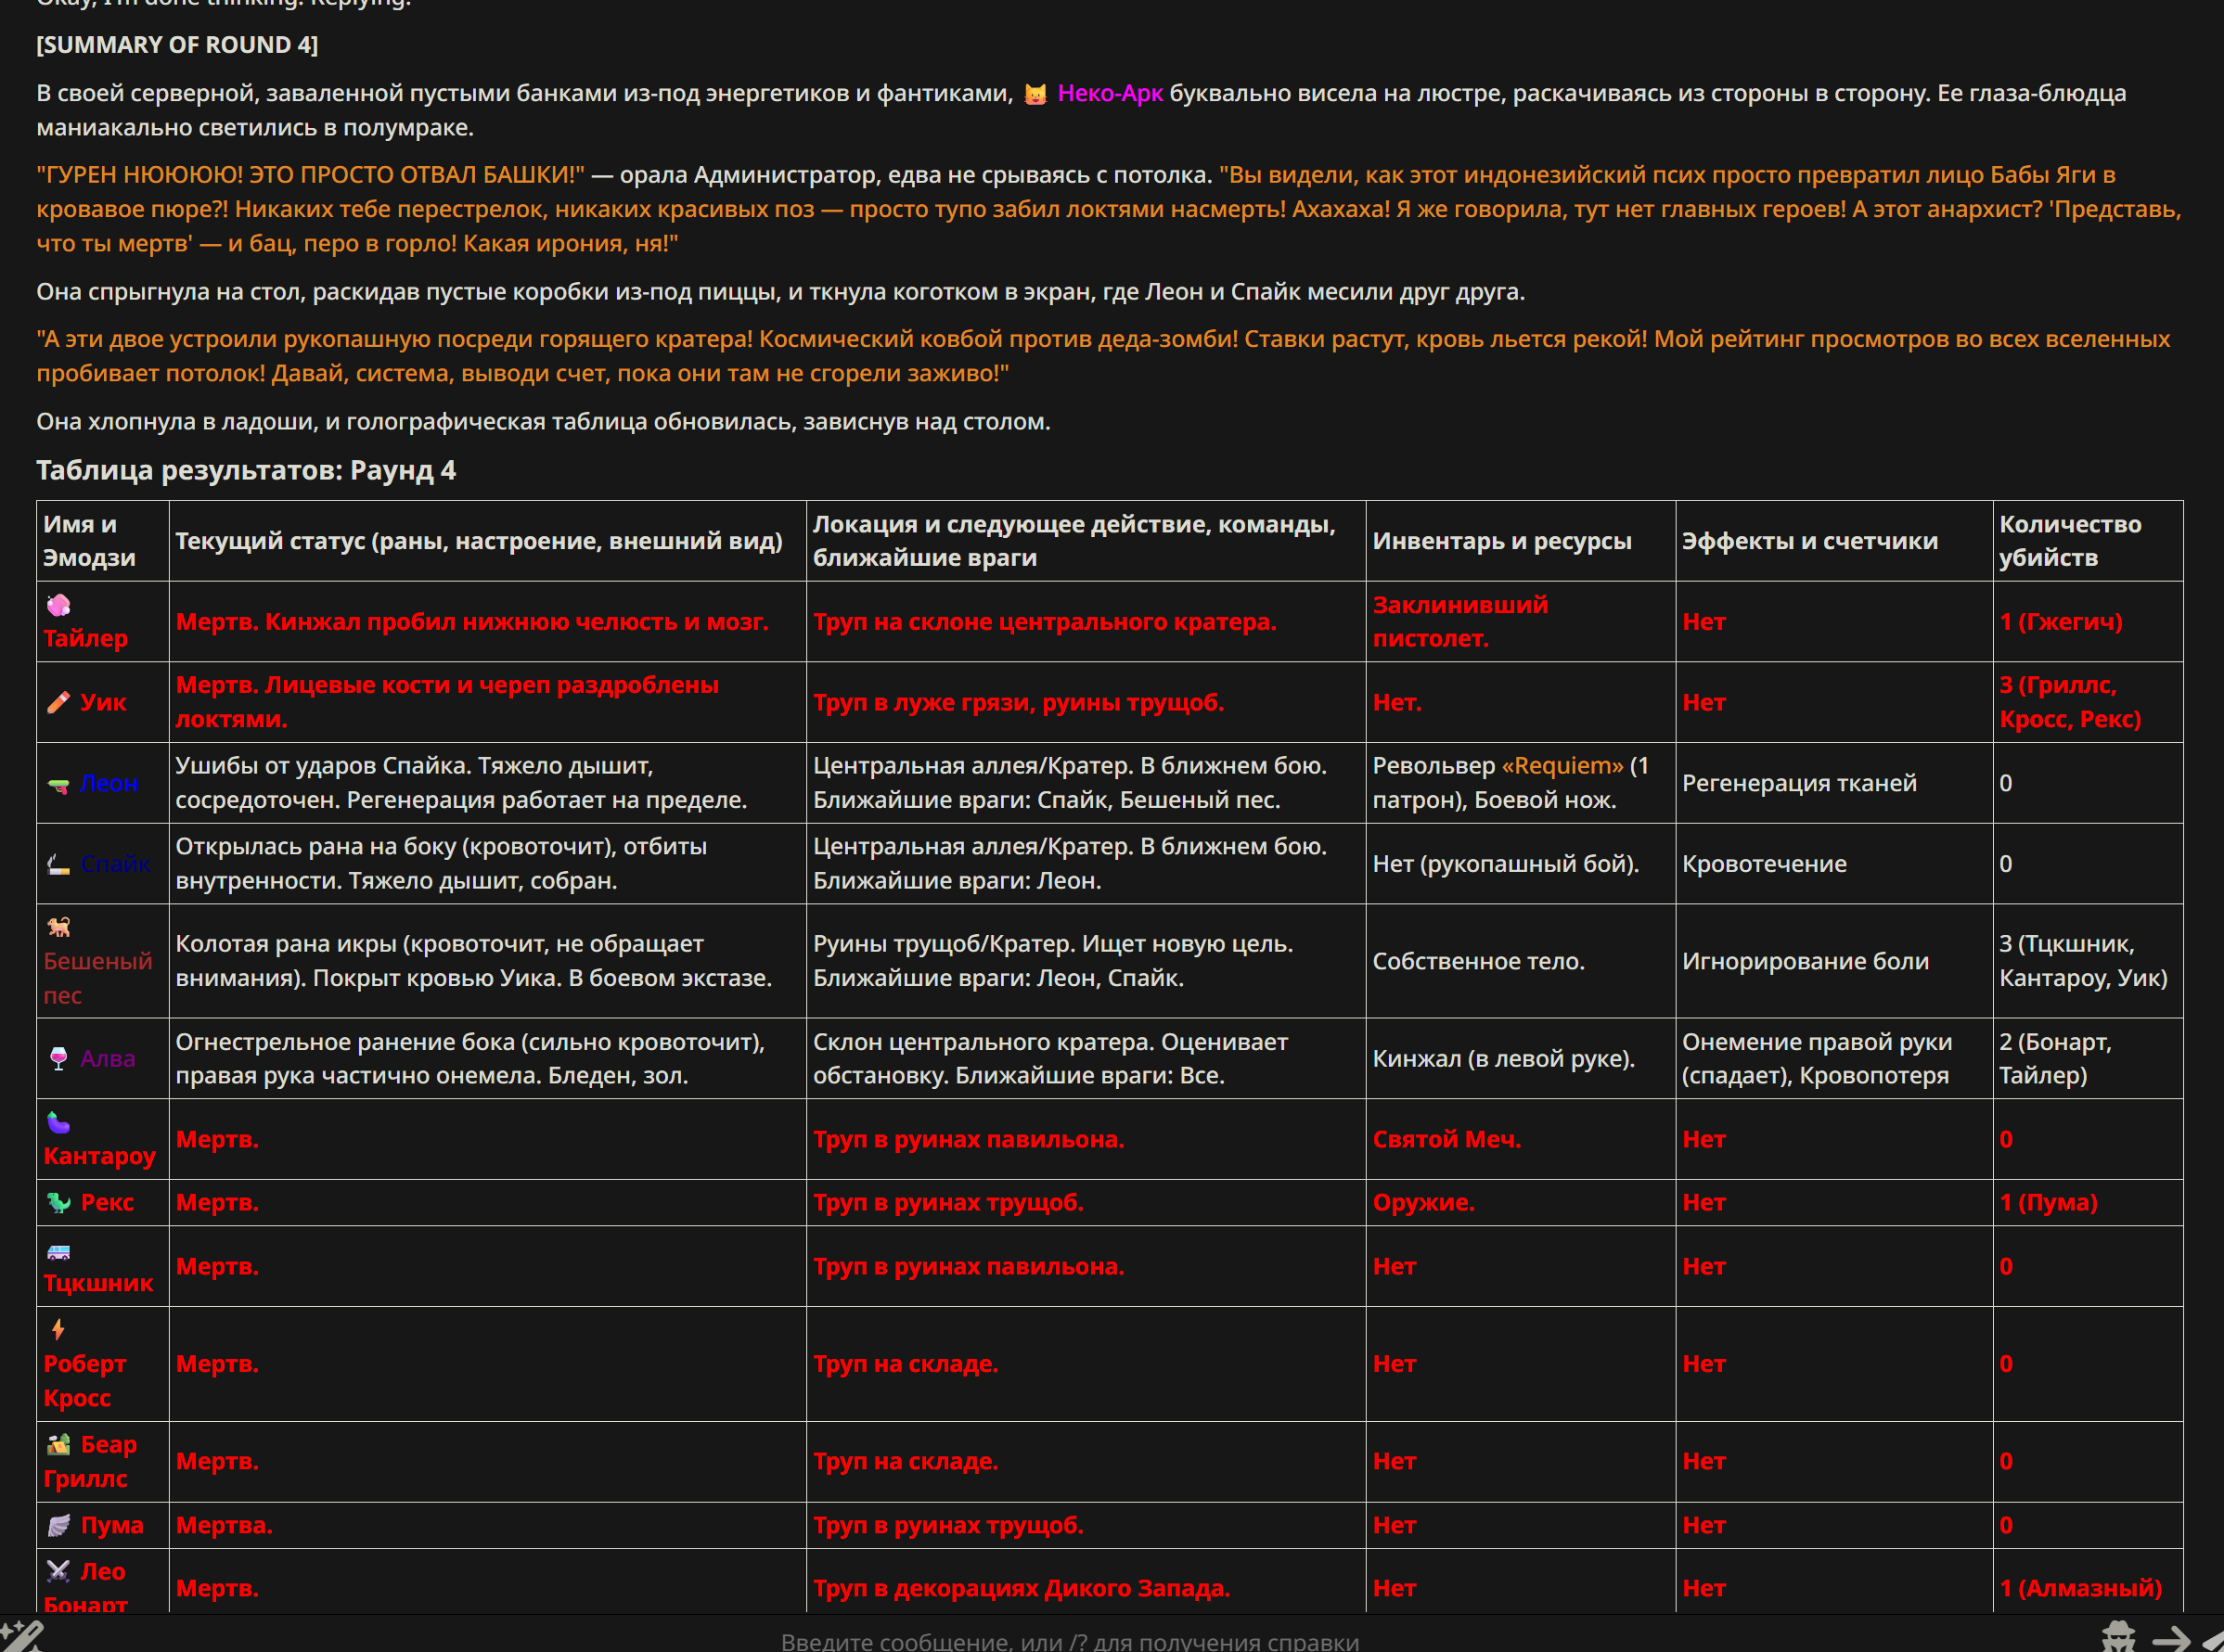
Task: Focus the message input field
Action: pos(1068,1640)
